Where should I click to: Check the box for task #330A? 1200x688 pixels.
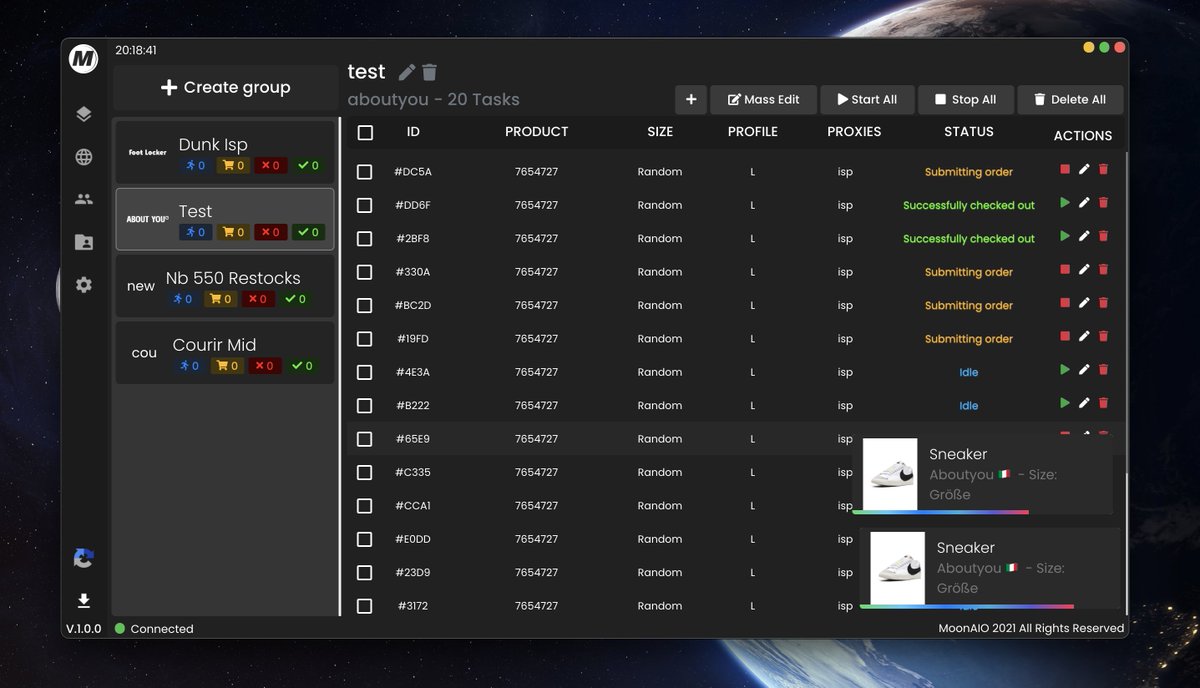pos(365,272)
